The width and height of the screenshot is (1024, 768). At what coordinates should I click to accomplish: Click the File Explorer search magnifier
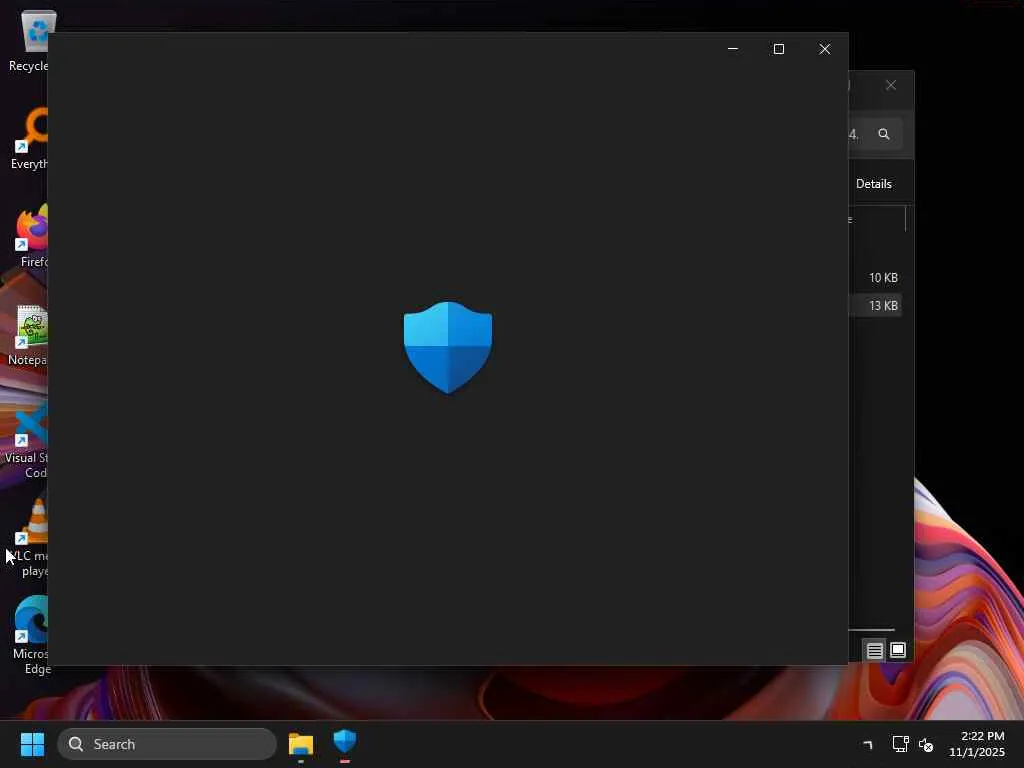click(x=884, y=135)
